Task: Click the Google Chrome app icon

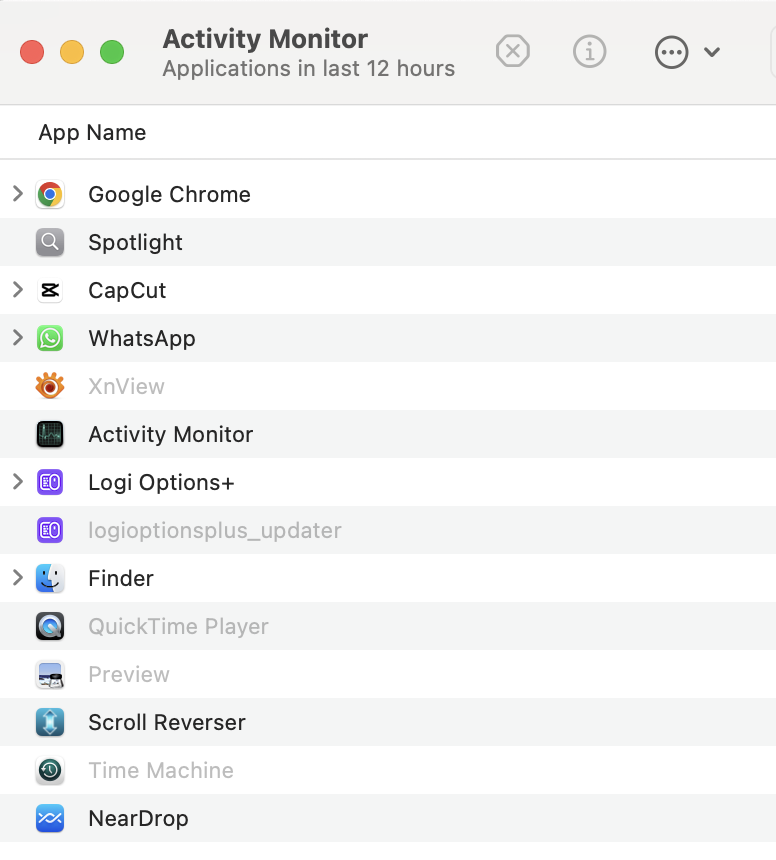Action: tap(50, 194)
